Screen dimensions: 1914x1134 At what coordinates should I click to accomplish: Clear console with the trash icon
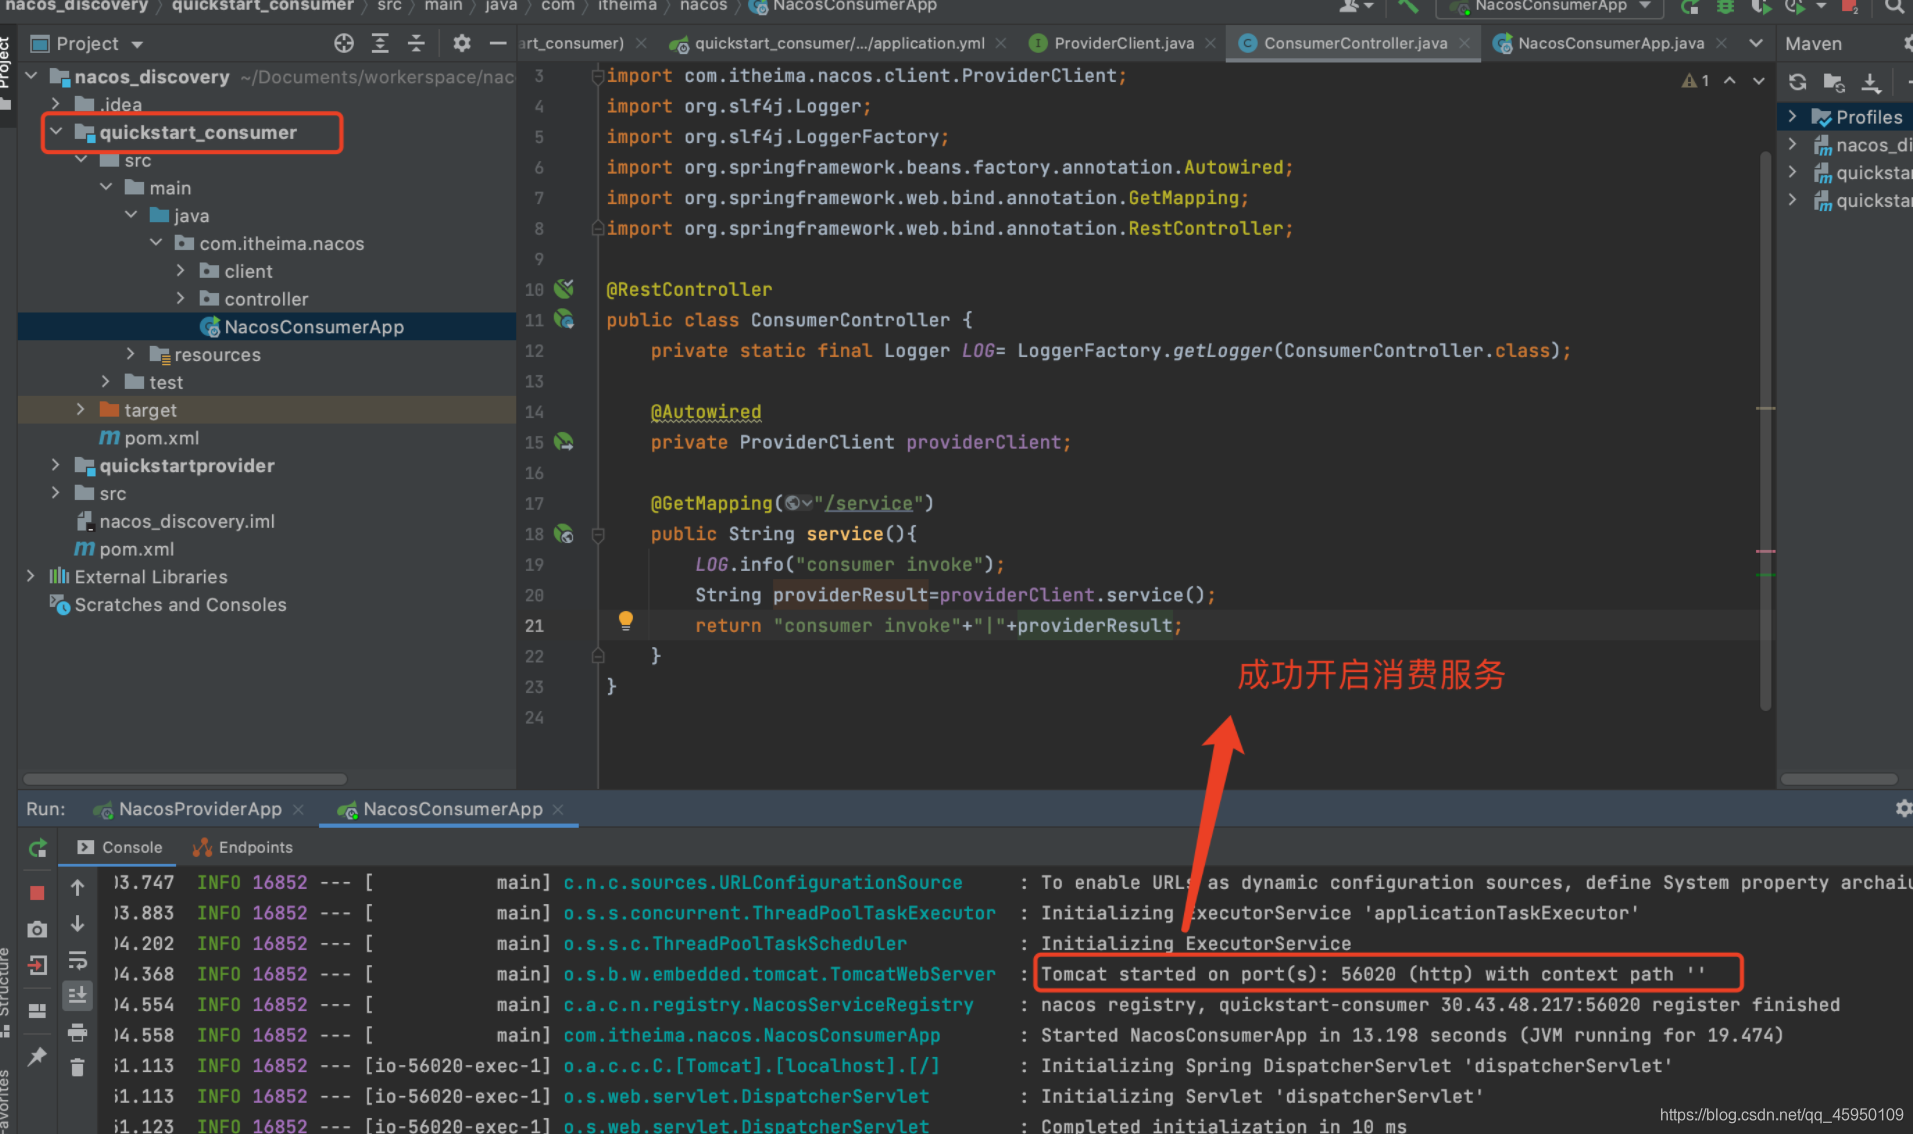click(77, 1067)
